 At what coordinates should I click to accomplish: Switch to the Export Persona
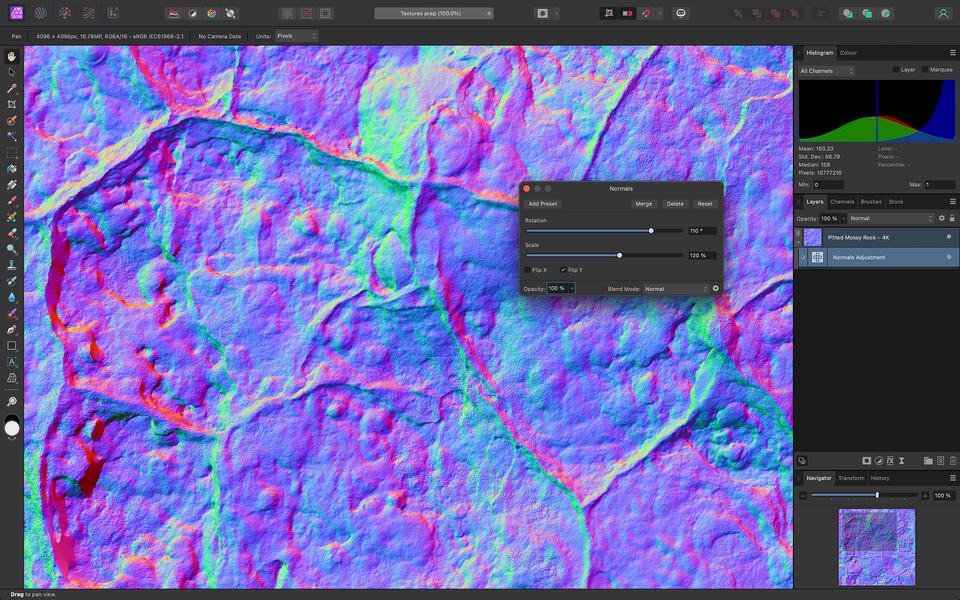[x=111, y=12]
